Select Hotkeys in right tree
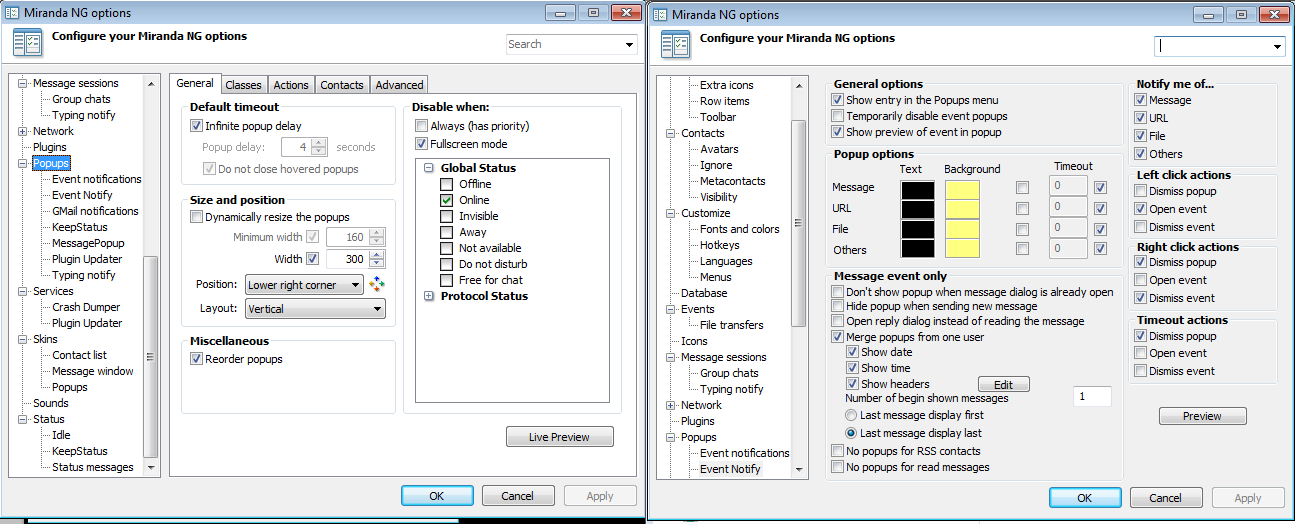1295x524 pixels. point(720,245)
